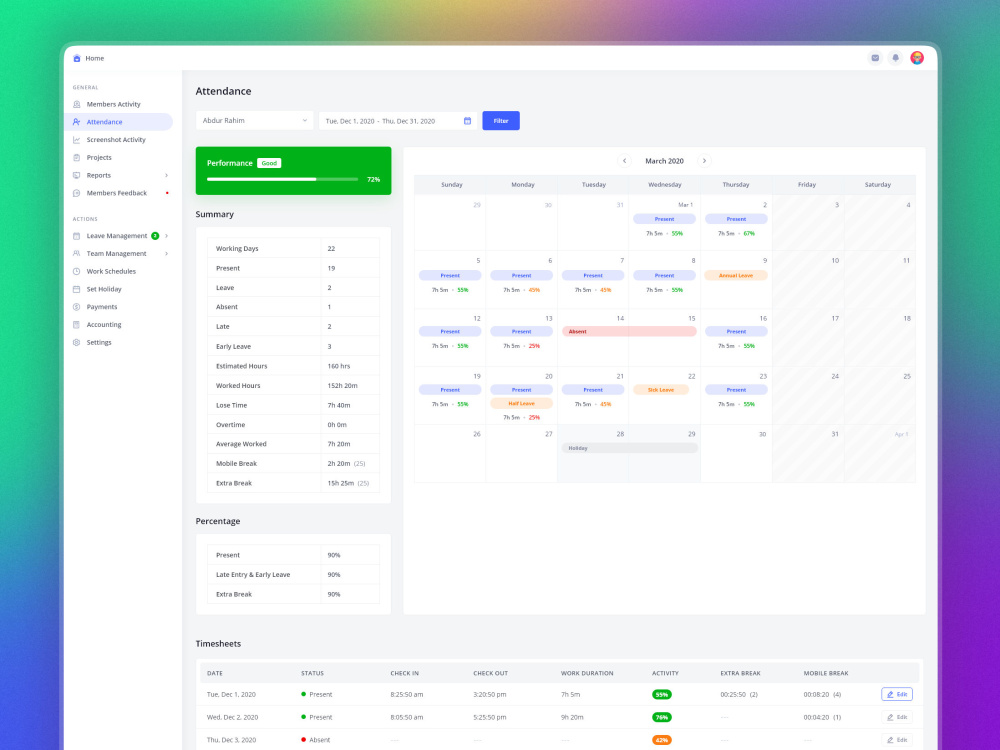The image size is (1000, 750).
Task: Click the Settings gear icon
Action: click(x=77, y=342)
